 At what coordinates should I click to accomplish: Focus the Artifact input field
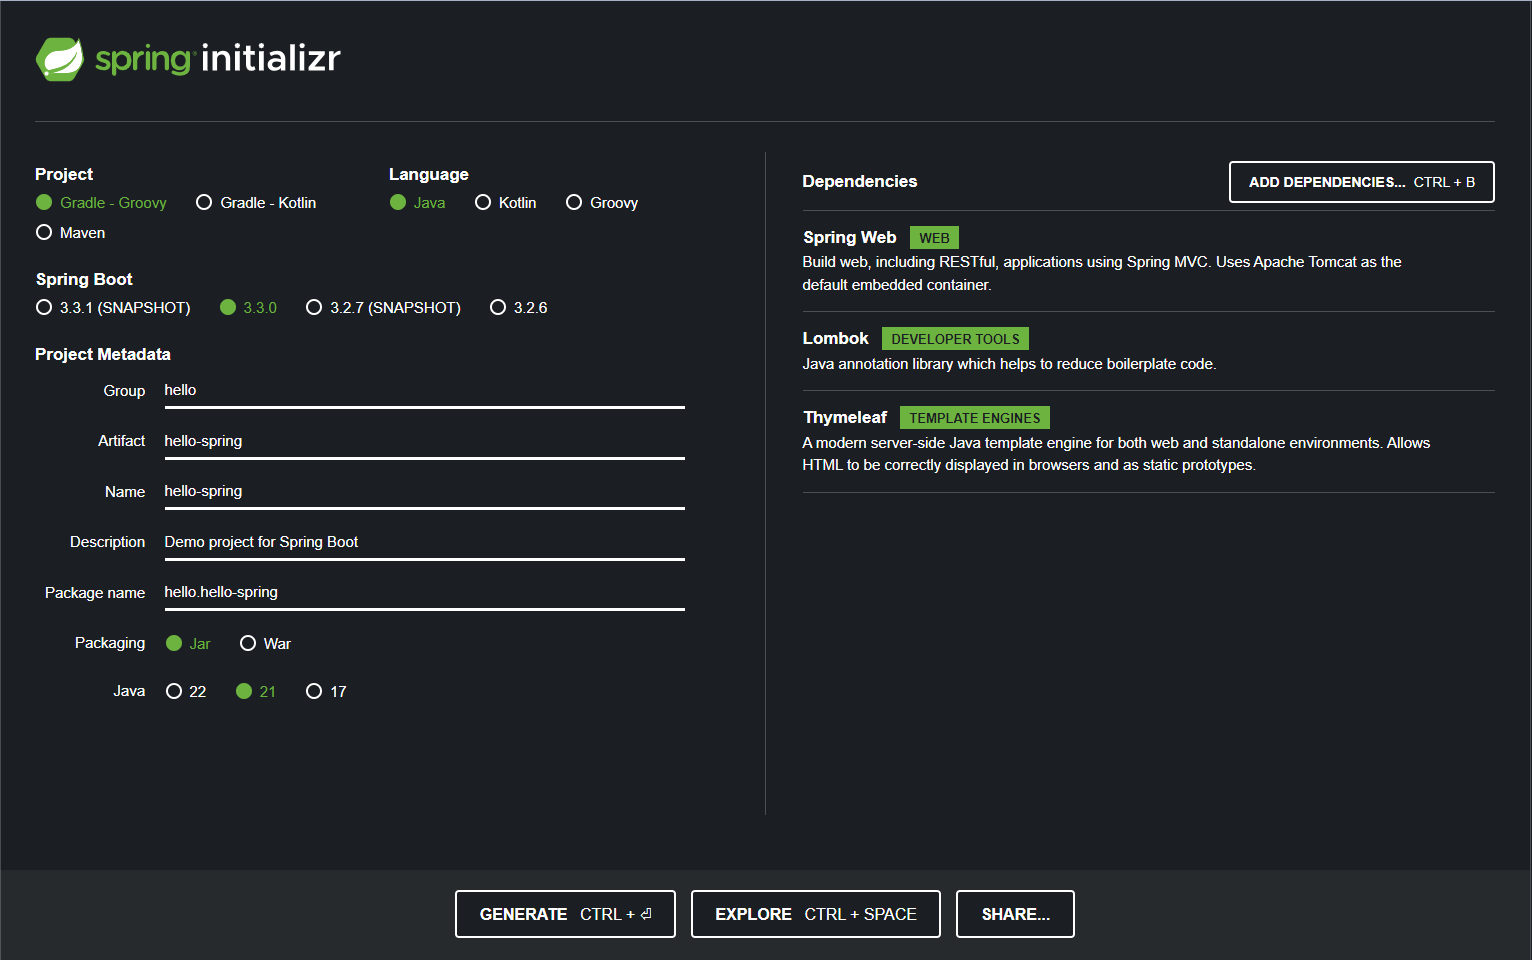pyautogui.click(x=424, y=442)
